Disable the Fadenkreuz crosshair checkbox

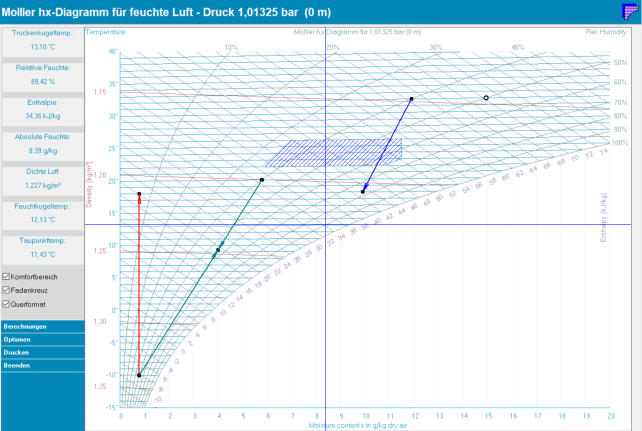[x=8, y=290]
